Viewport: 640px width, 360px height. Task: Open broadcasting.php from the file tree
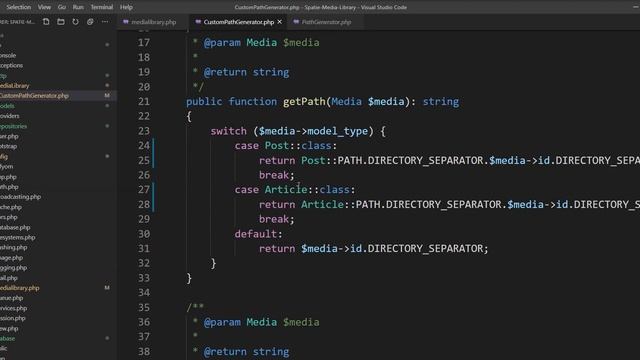20,197
